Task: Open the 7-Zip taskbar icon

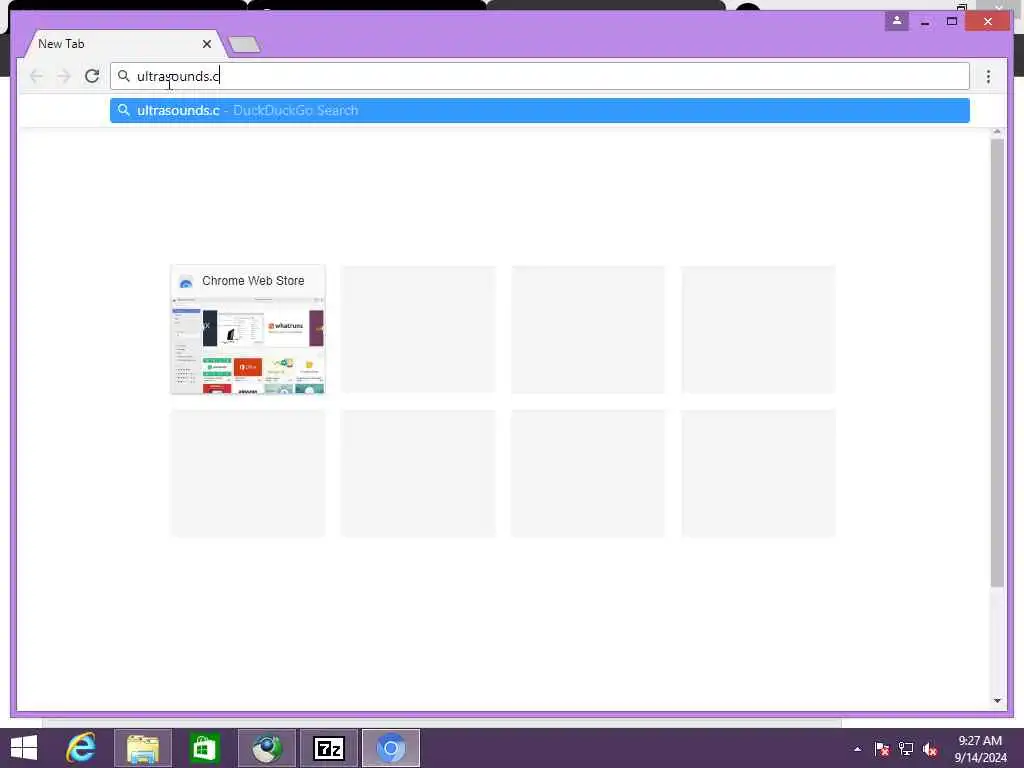Action: (329, 748)
